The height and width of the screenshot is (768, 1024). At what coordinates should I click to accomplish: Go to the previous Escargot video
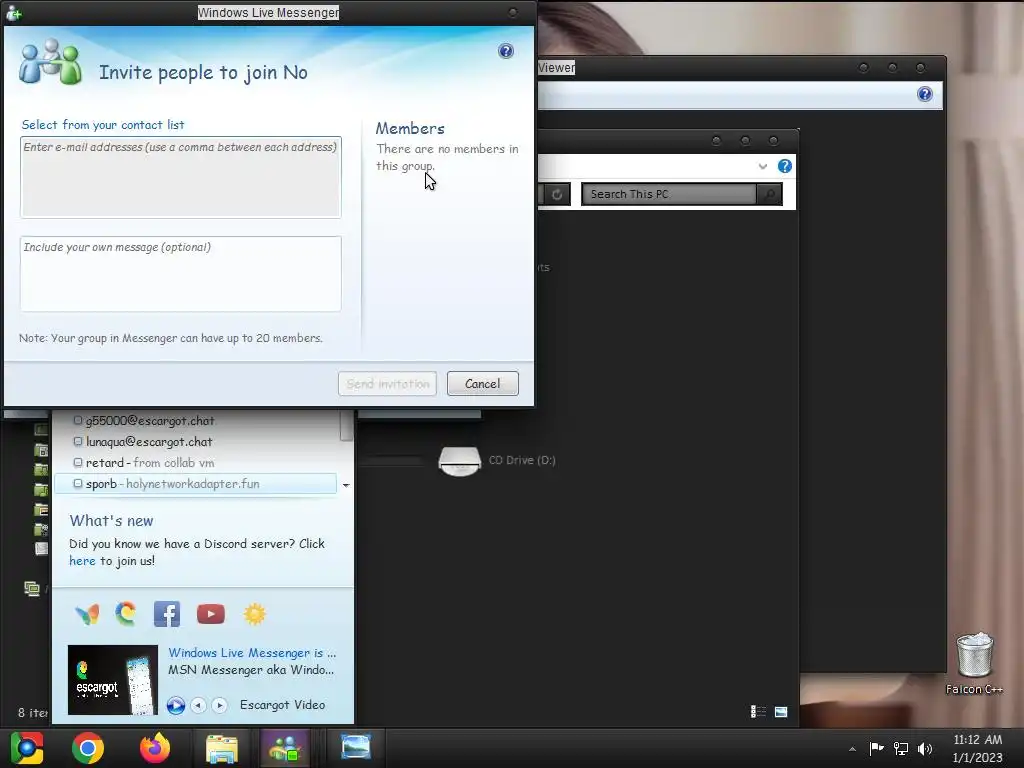[199, 705]
